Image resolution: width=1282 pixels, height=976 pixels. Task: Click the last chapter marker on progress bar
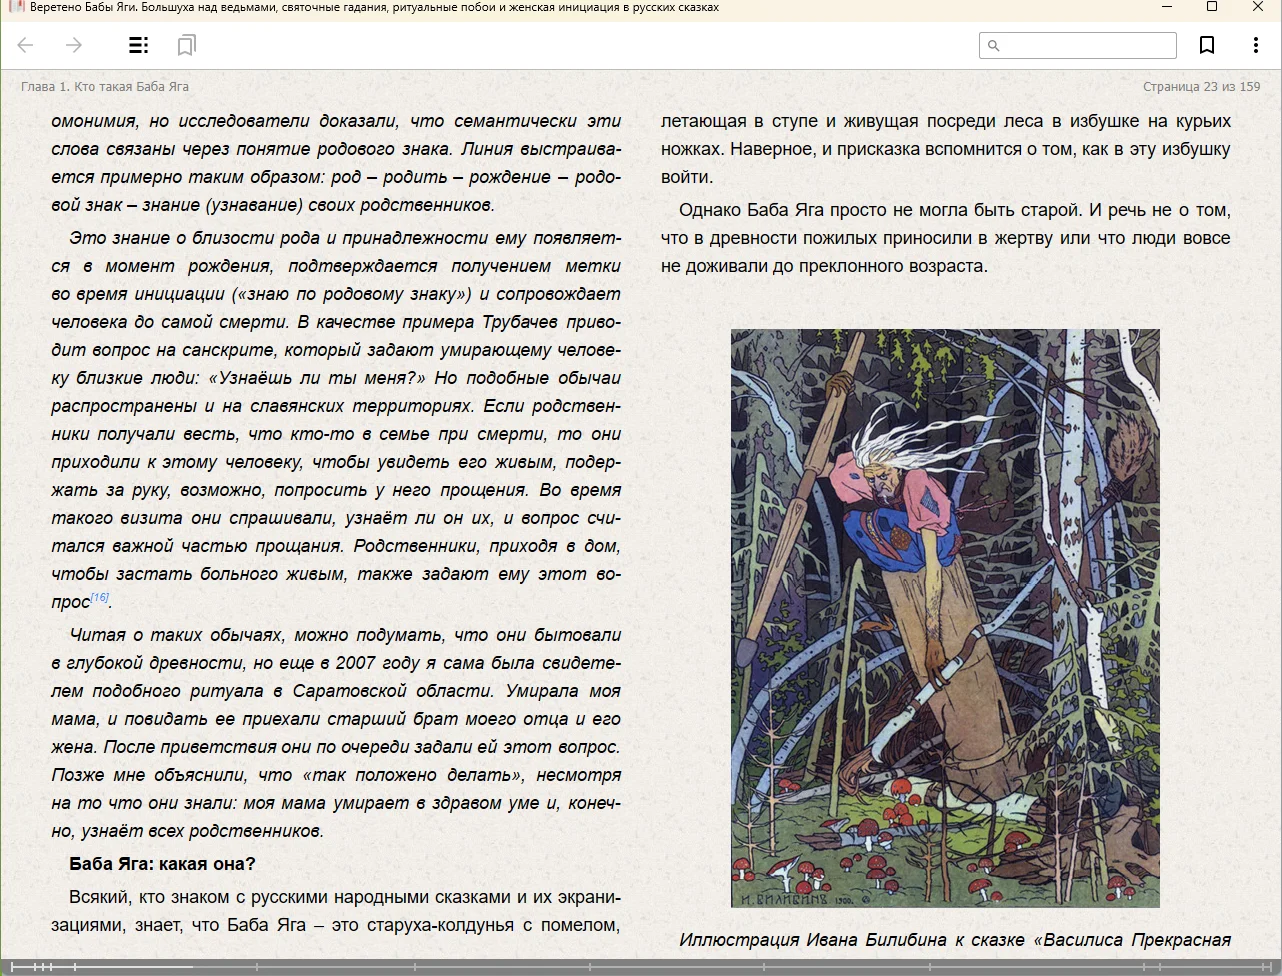[1267, 967]
